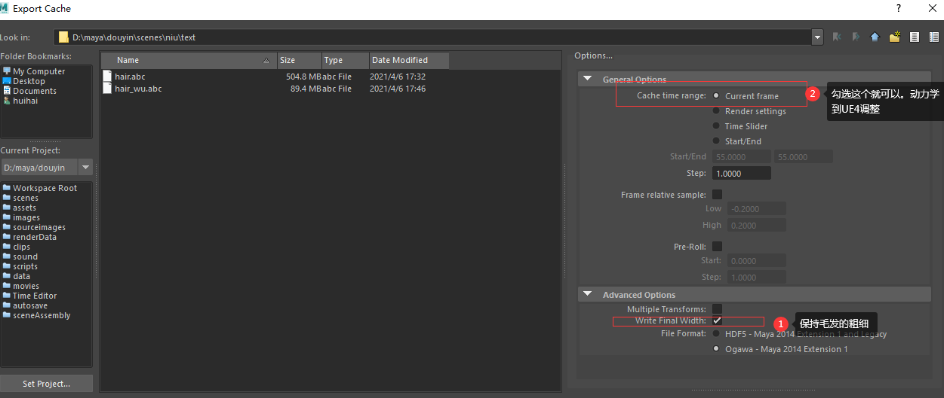Select the hair.abc file
The width and height of the screenshot is (944, 398).
[130, 76]
